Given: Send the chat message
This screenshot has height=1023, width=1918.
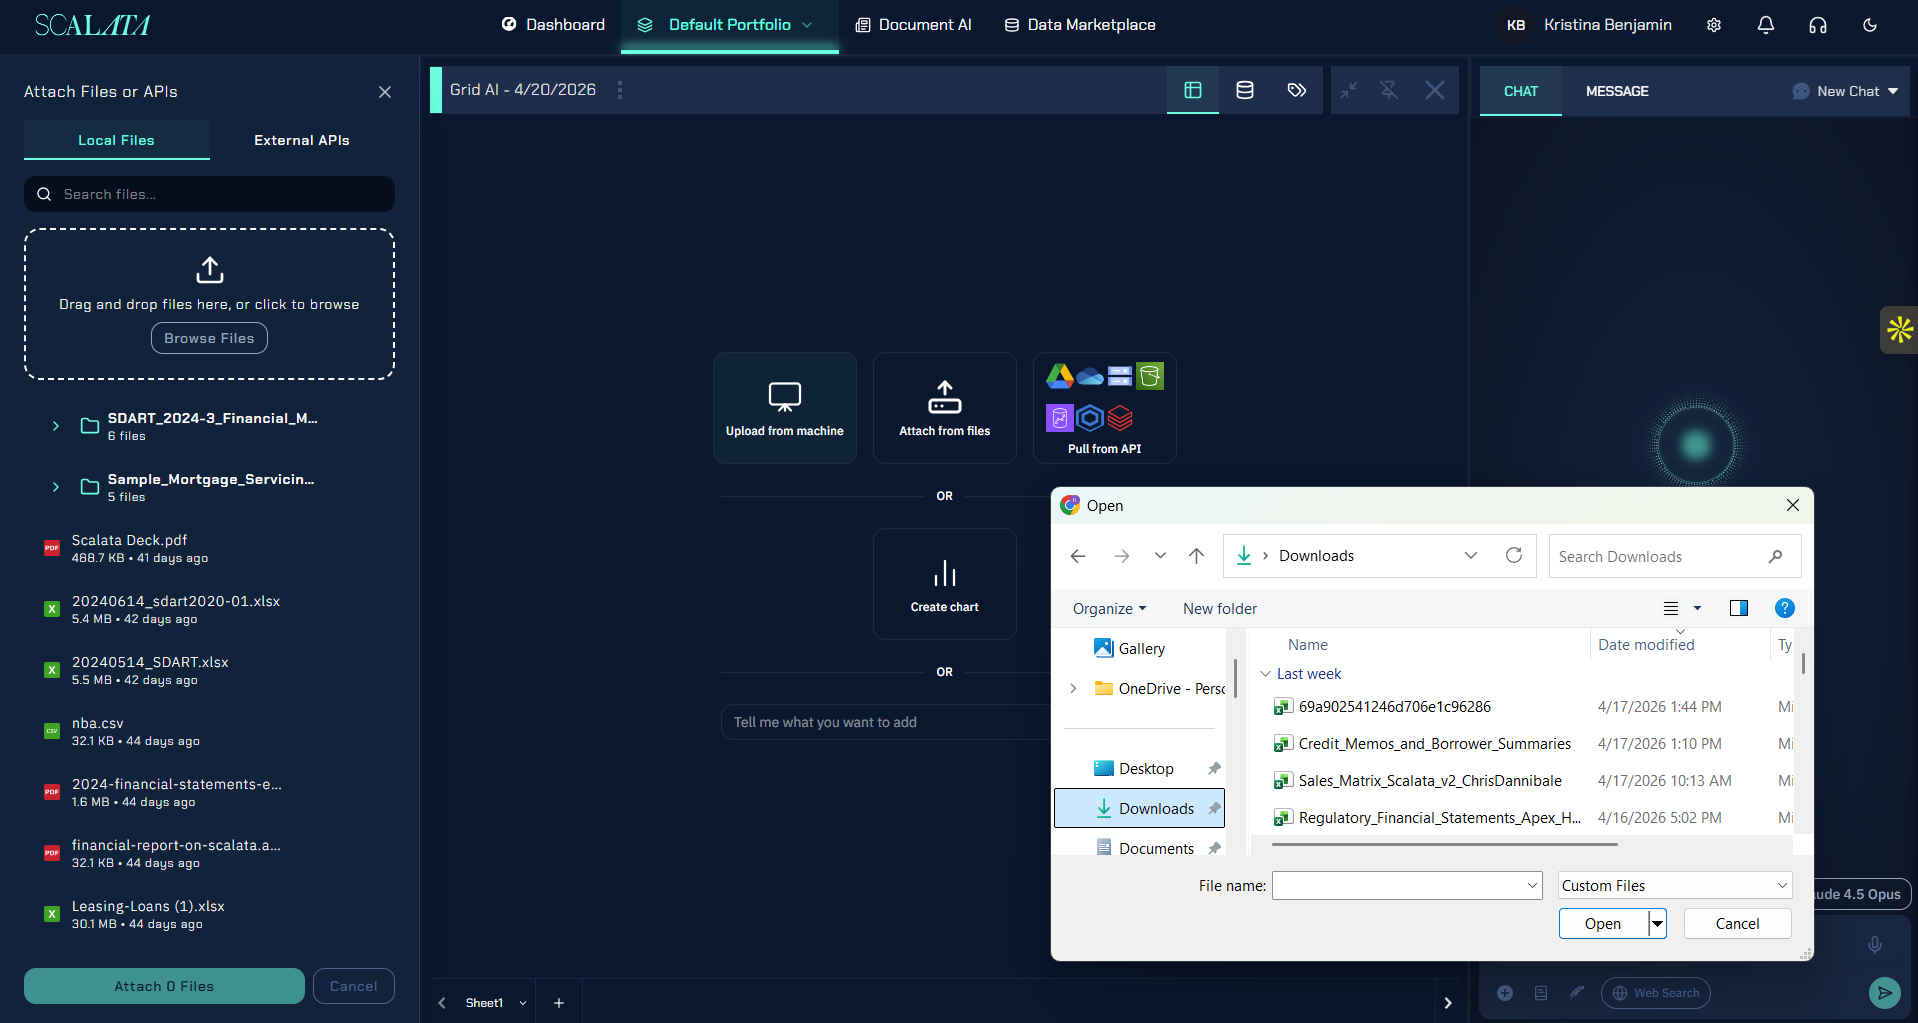Looking at the screenshot, I should (1884, 992).
